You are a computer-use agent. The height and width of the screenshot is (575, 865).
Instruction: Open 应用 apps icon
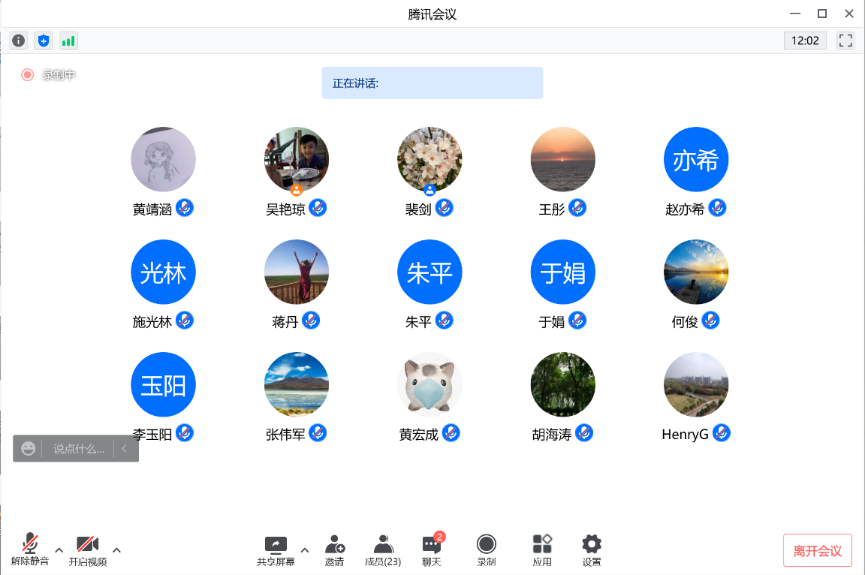point(542,549)
